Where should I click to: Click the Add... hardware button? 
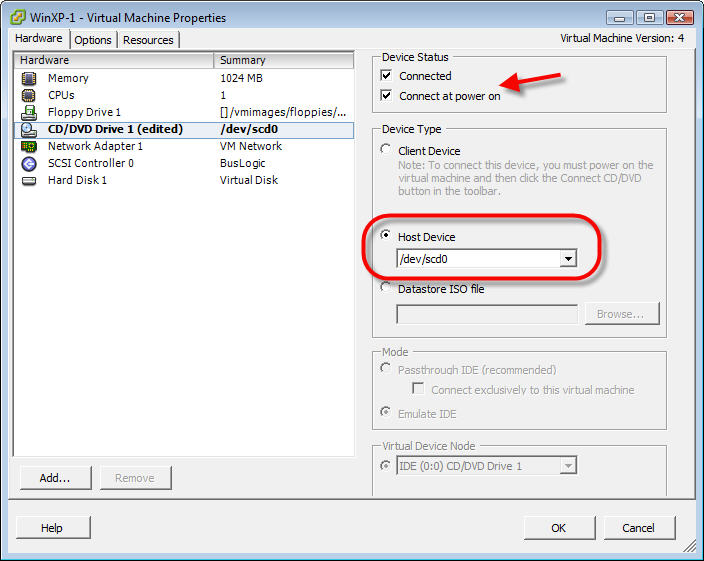pyautogui.click(x=55, y=478)
